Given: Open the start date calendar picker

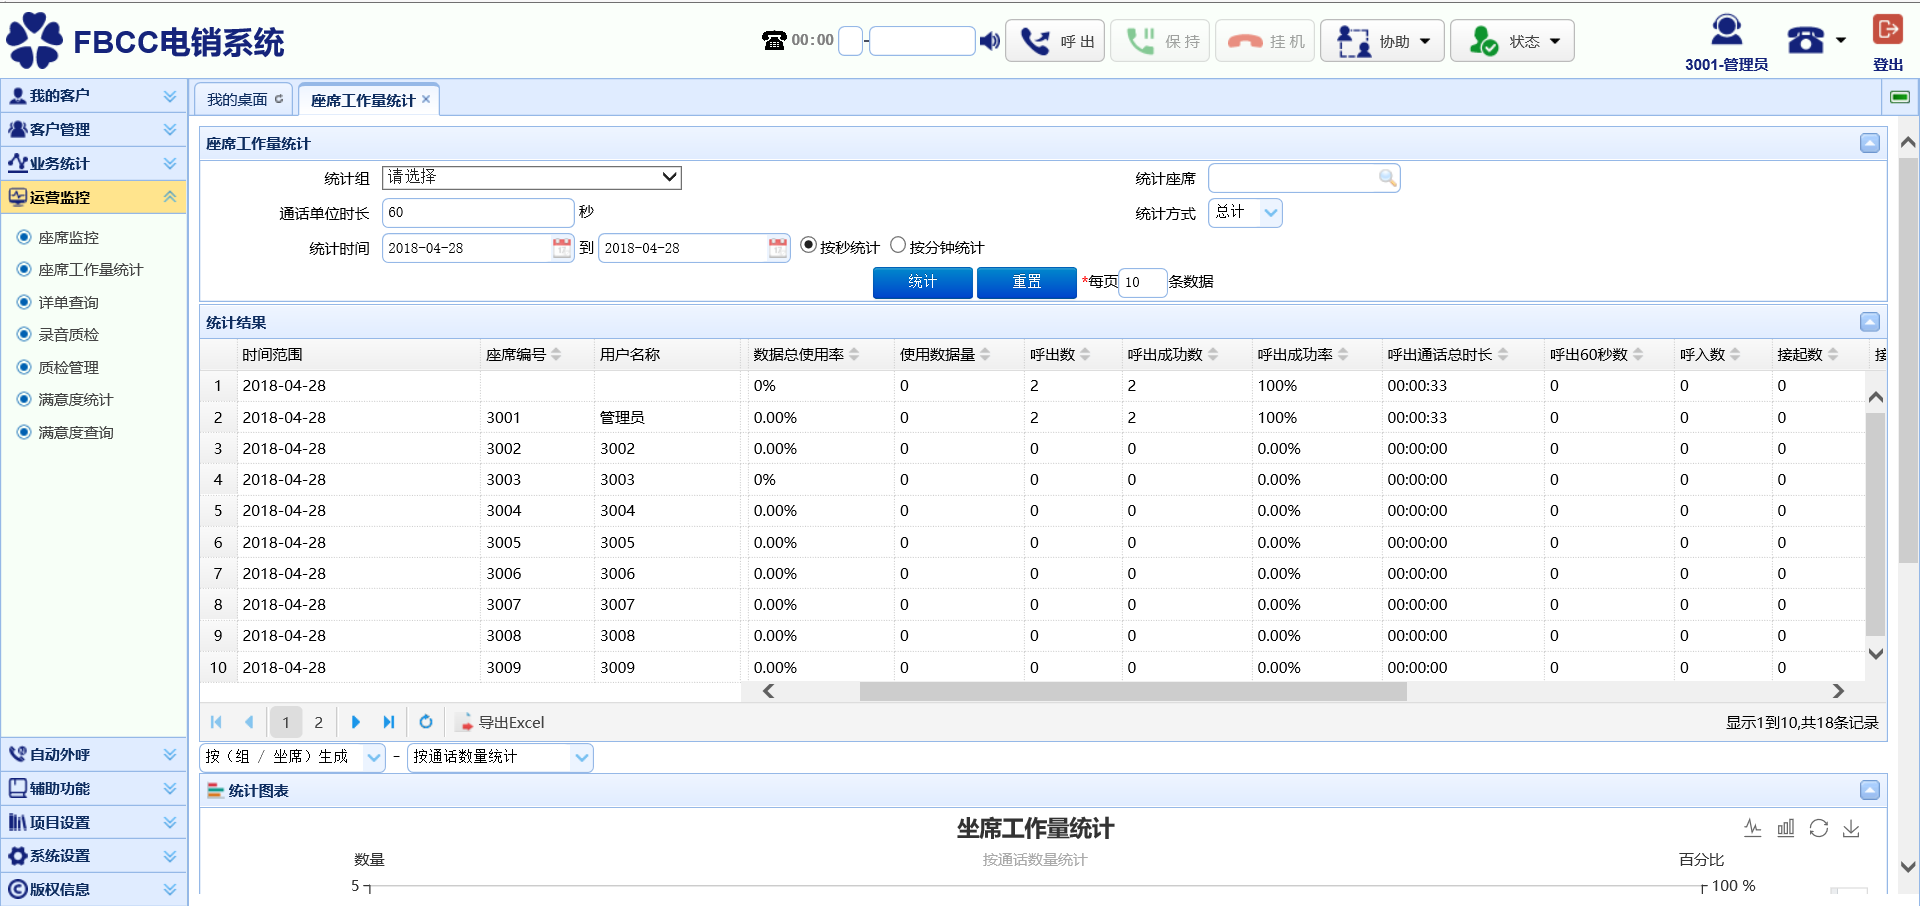Looking at the screenshot, I should coord(562,248).
